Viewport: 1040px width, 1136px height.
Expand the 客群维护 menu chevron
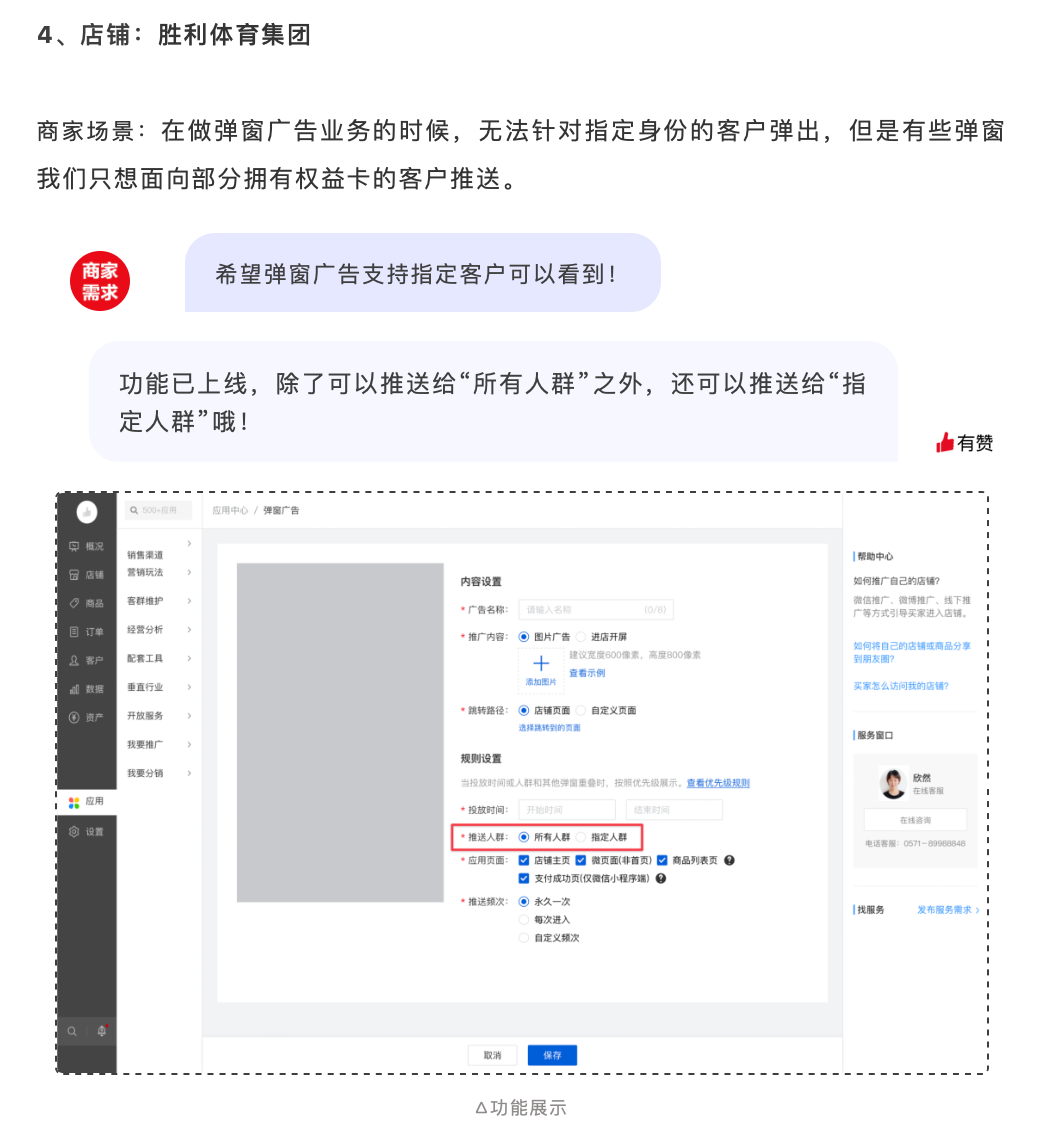point(189,601)
